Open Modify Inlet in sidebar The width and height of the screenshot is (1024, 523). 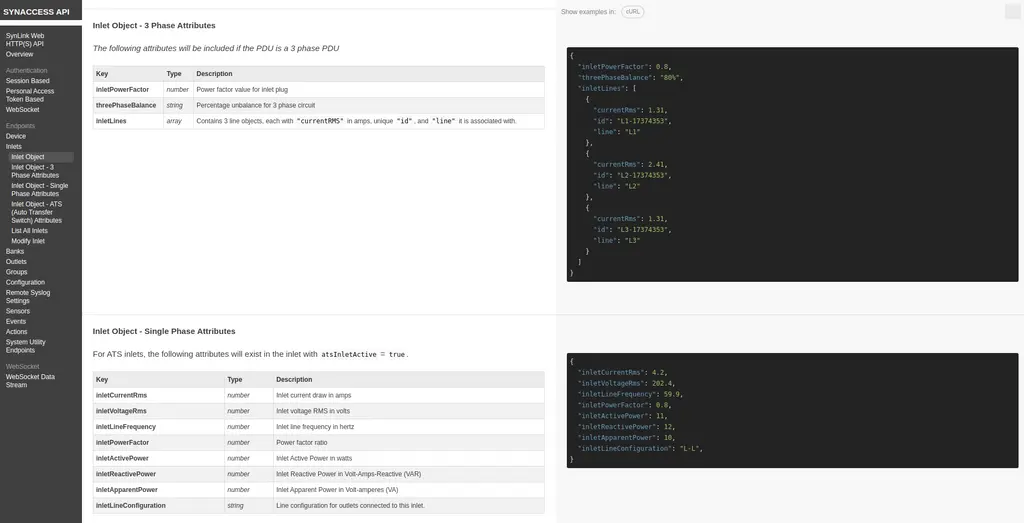27,241
